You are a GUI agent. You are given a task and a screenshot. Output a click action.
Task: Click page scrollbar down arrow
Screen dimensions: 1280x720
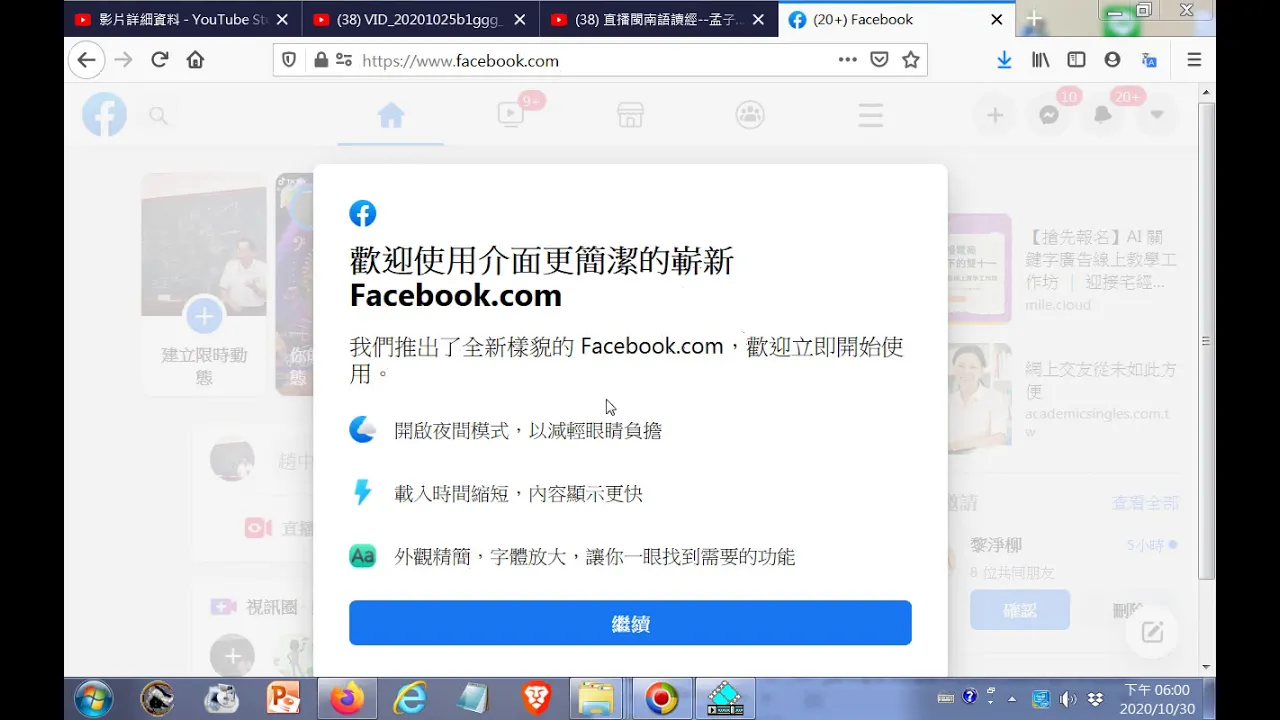point(1207,667)
